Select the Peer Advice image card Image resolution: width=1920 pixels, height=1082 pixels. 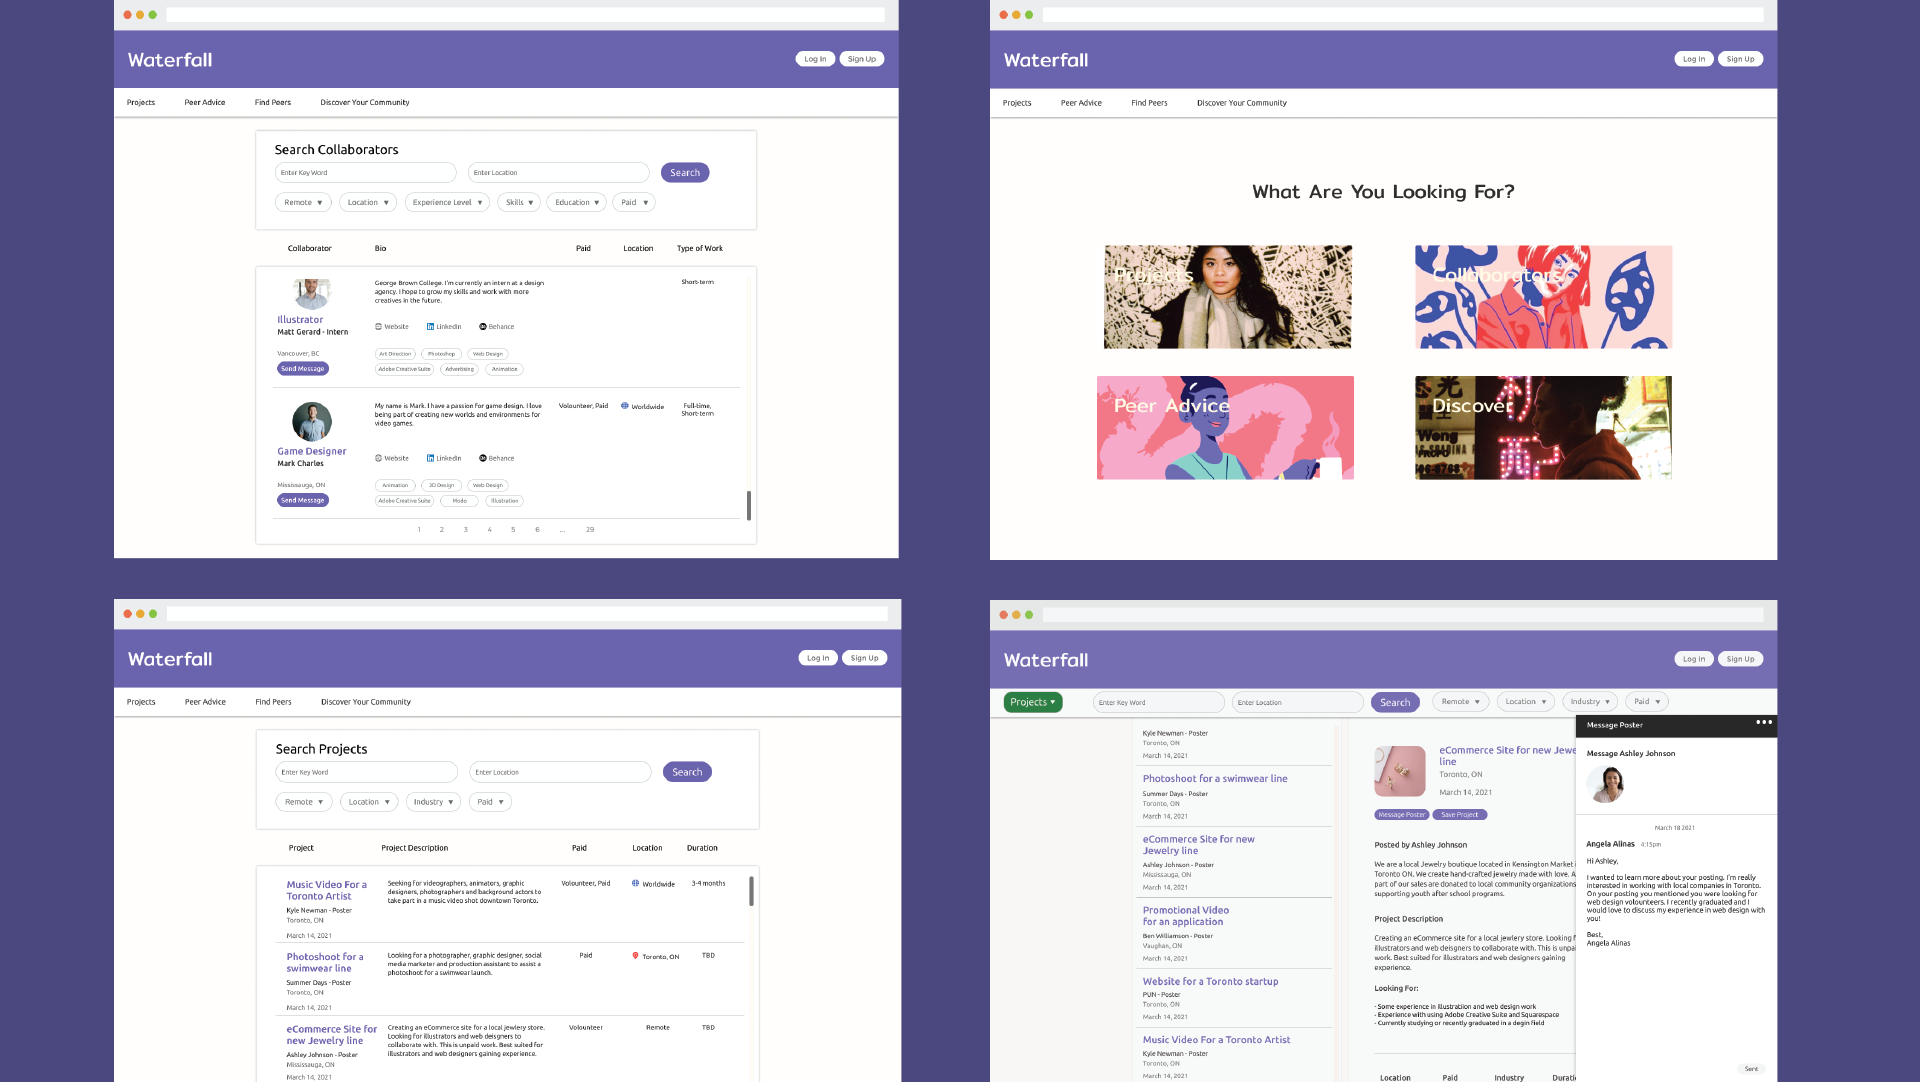1225,428
